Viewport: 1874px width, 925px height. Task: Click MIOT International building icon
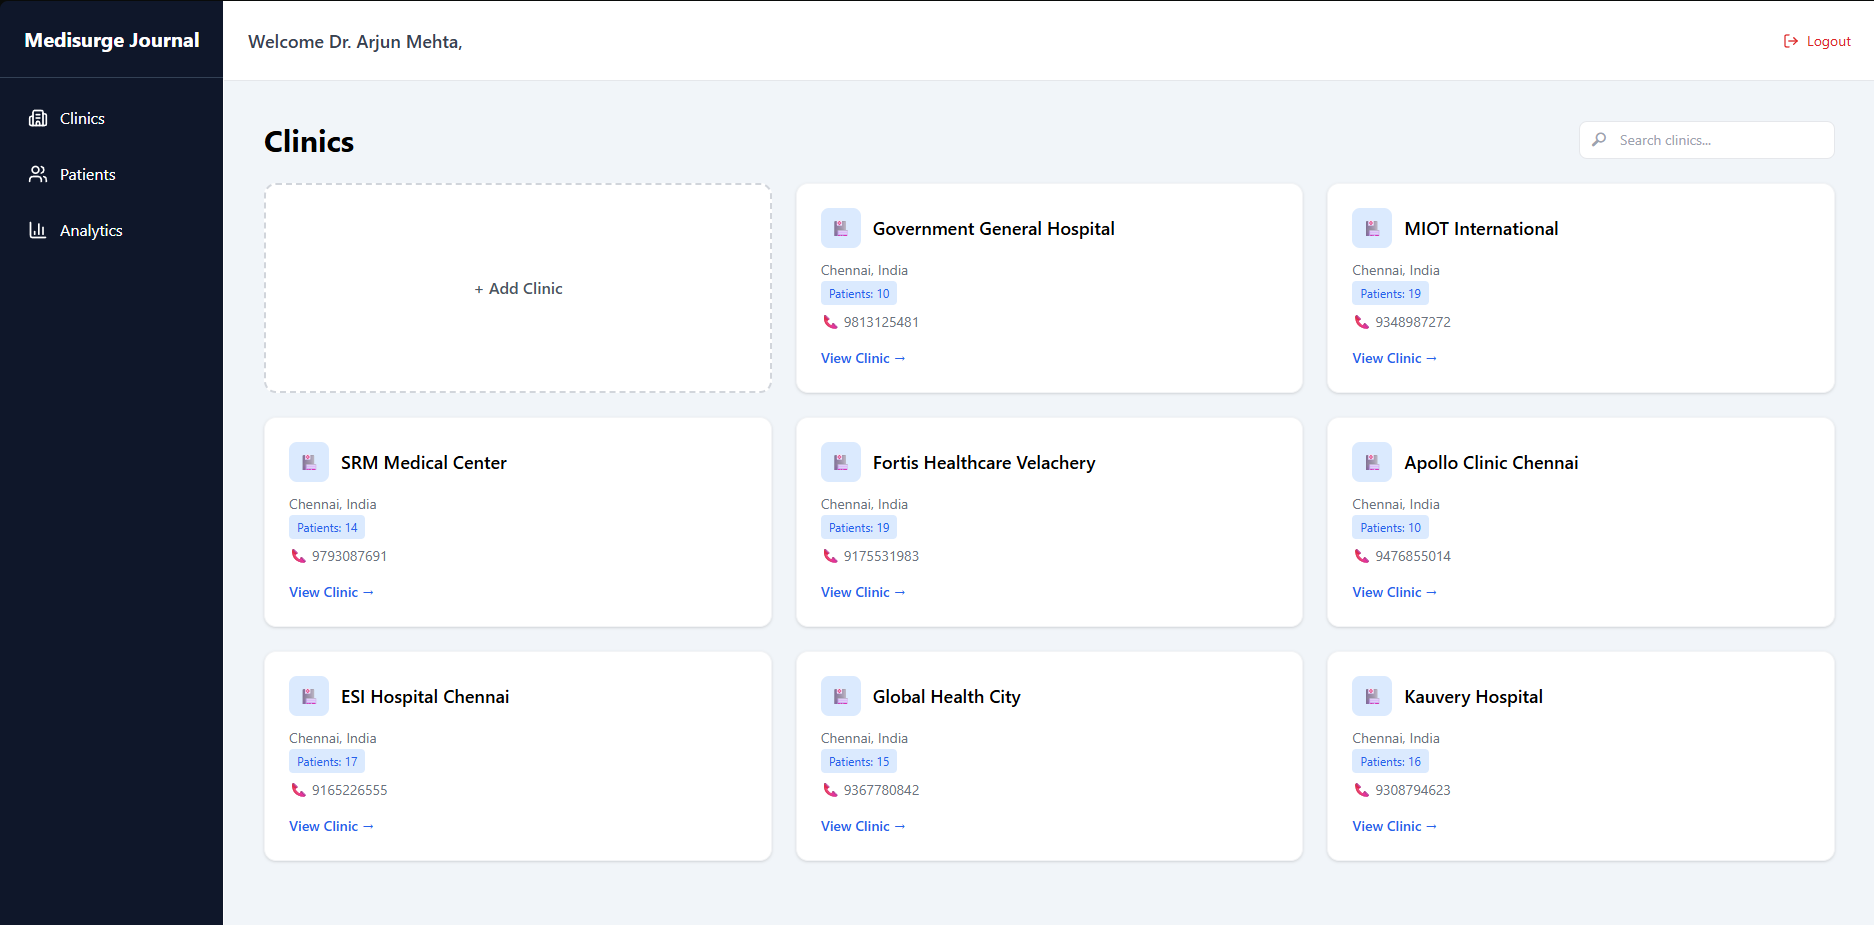click(1372, 228)
